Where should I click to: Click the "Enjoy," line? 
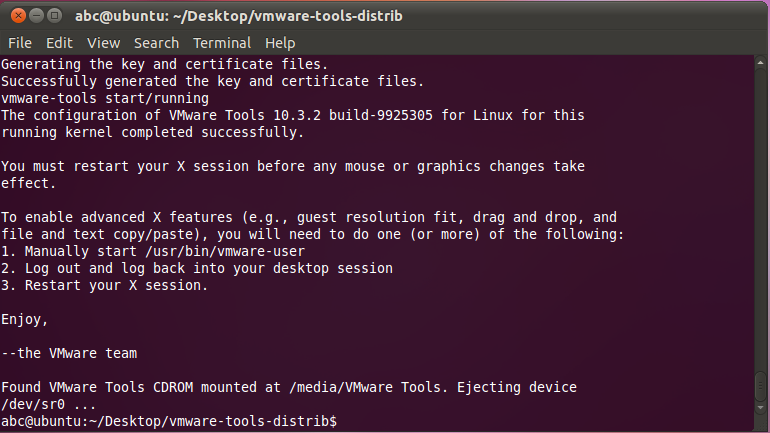tap(25, 319)
